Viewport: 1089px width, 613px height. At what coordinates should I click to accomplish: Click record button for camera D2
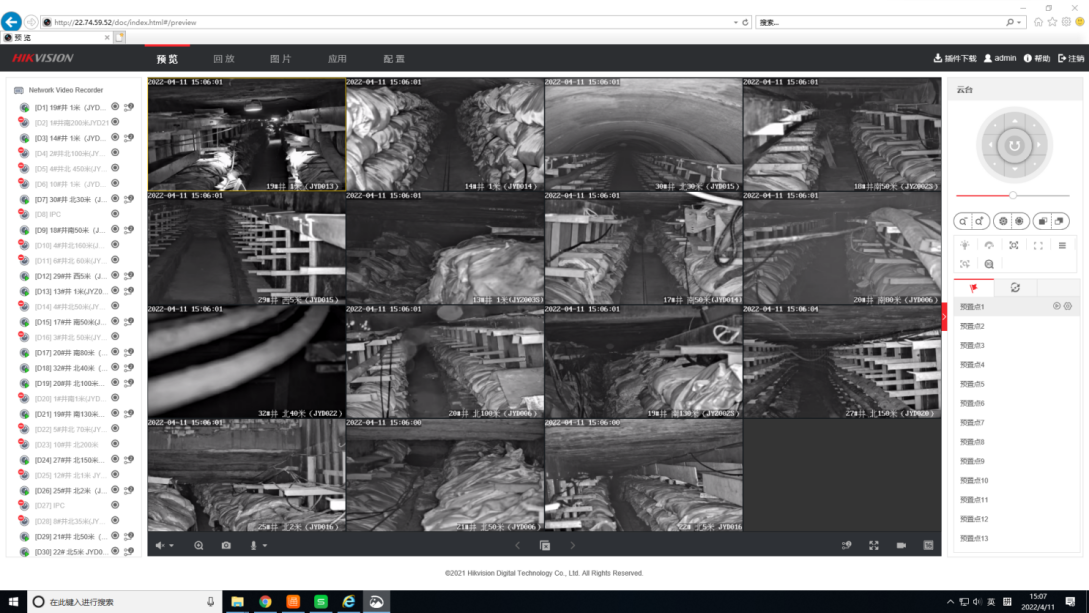point(115,122)
